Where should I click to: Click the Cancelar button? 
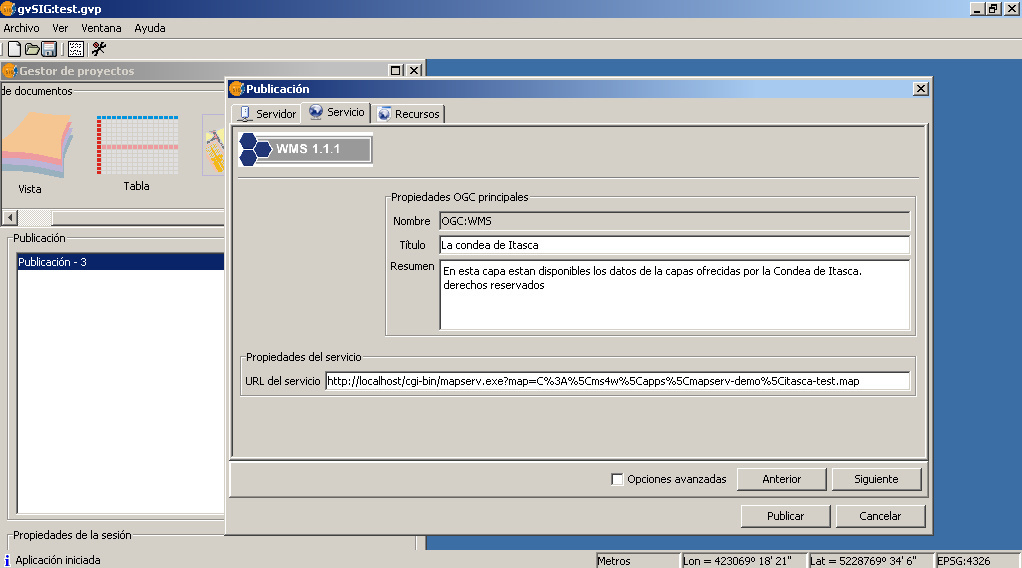[x=880, y=516]
